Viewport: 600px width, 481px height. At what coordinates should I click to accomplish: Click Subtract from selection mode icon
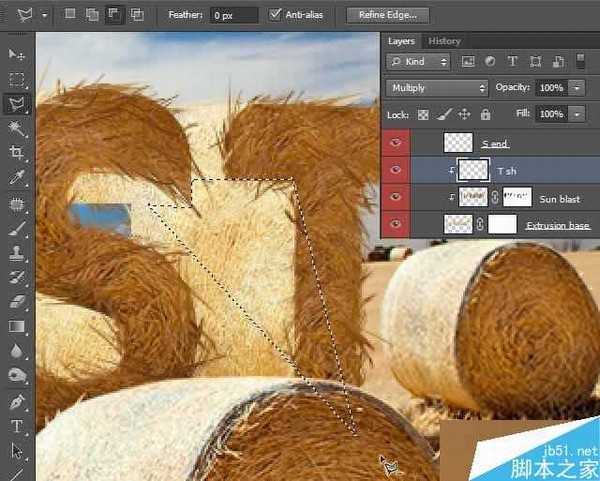tap(115, 15)
